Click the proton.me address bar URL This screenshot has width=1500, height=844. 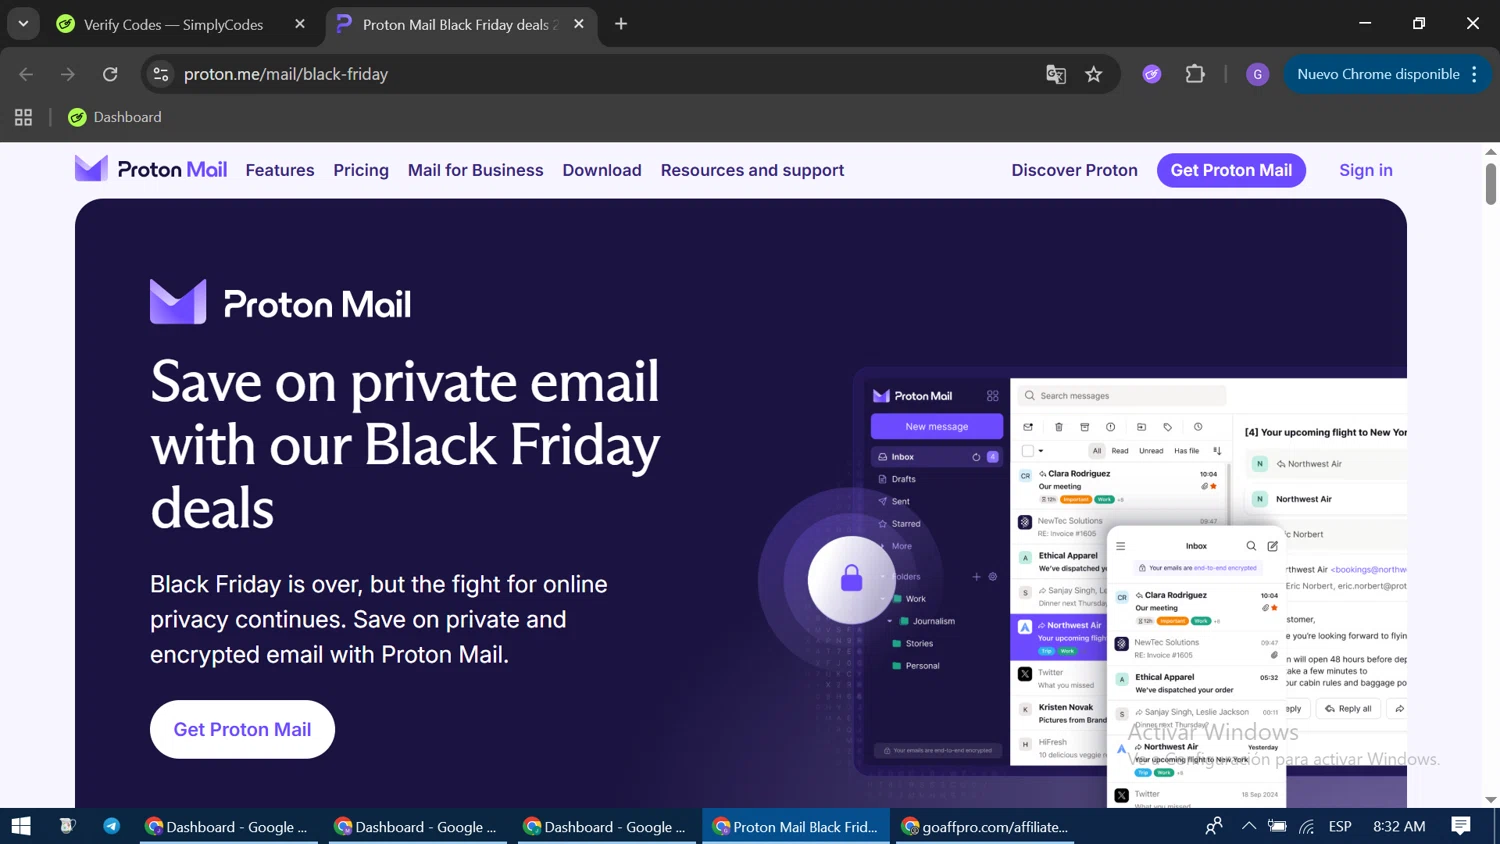[x=286, y=74]
